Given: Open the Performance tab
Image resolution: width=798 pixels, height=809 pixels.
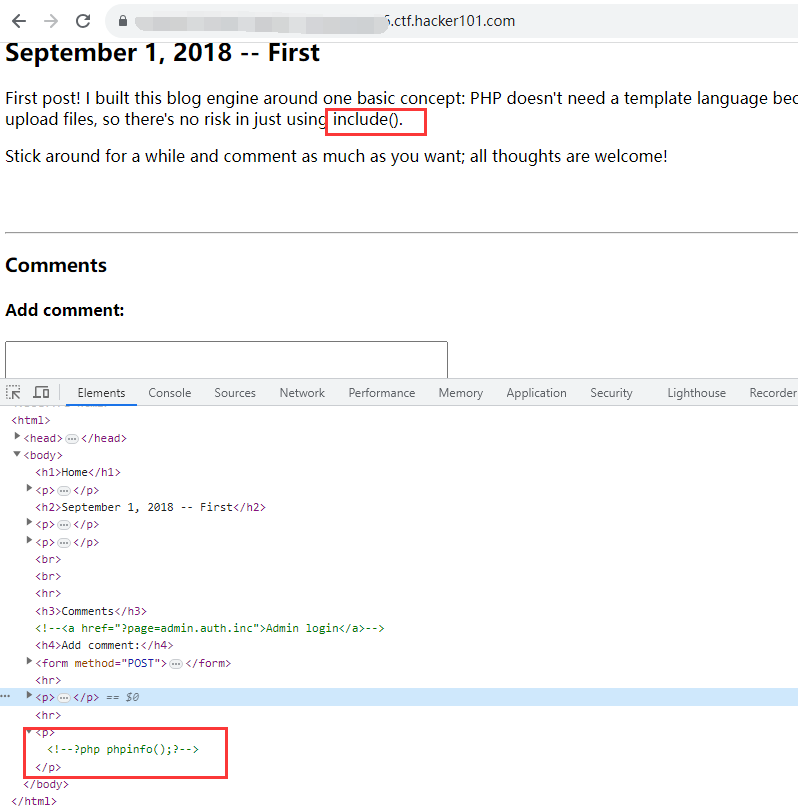Looking at the screenshot, I should (382, 393).
